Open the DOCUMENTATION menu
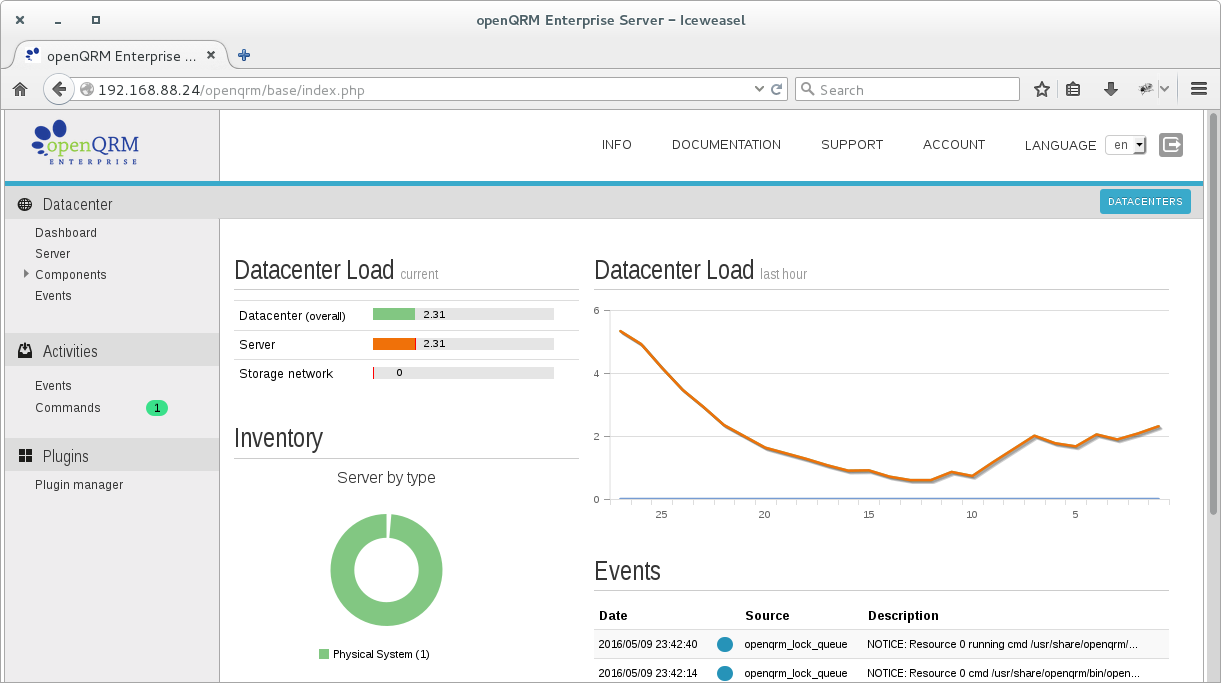Viewport: 1221px width, 683px height. pyautogui.click(x=726, y=145)
